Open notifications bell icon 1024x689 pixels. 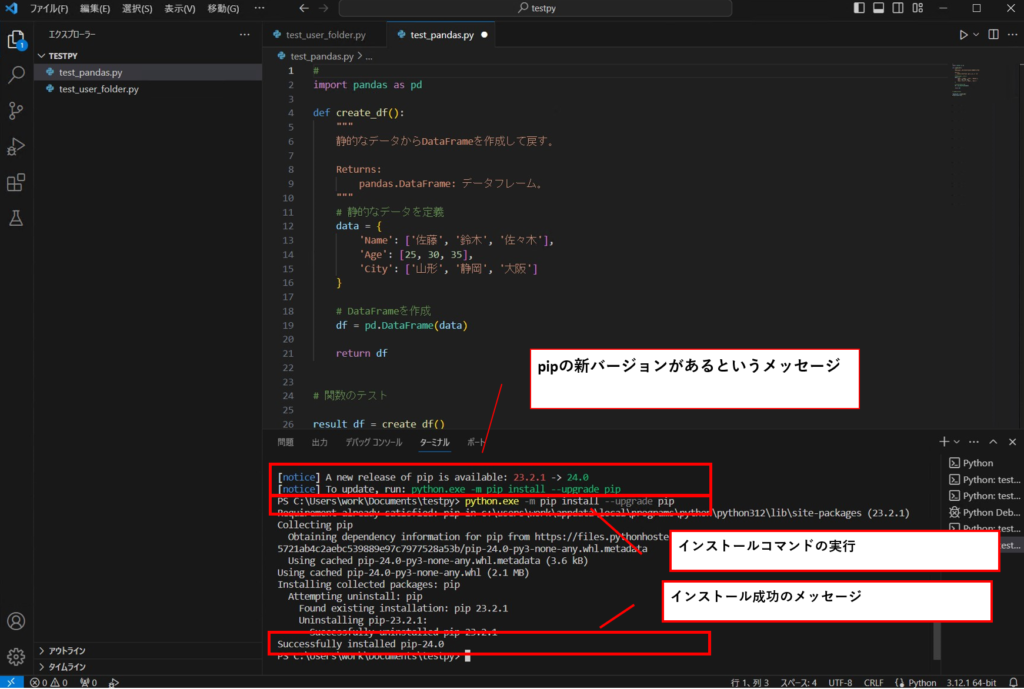1013,682
